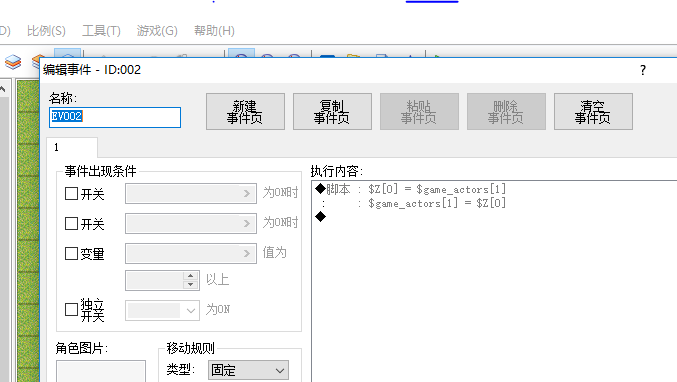Select the lowest map layer icon in the main toolbar
677x382 pixels.
(x=13, y=62)
